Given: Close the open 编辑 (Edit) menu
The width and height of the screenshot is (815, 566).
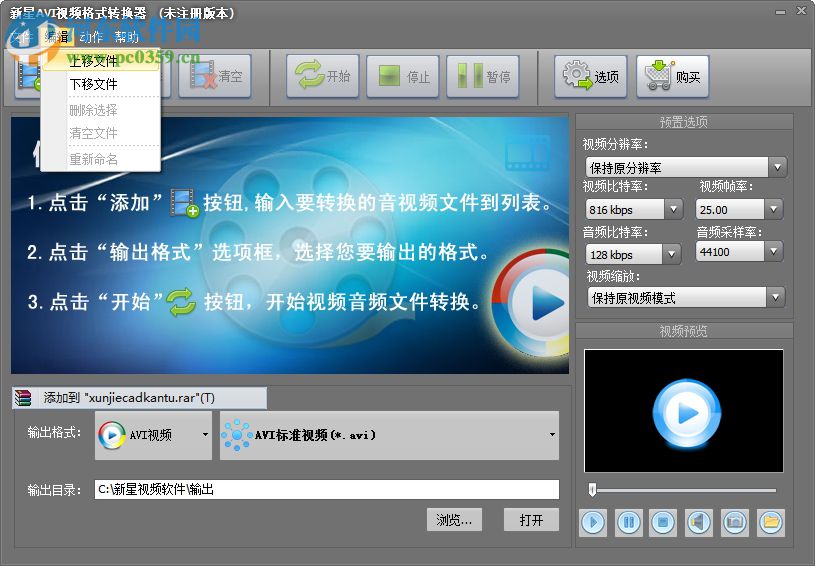Looking at the screenshot, I should tap(57, 36).
